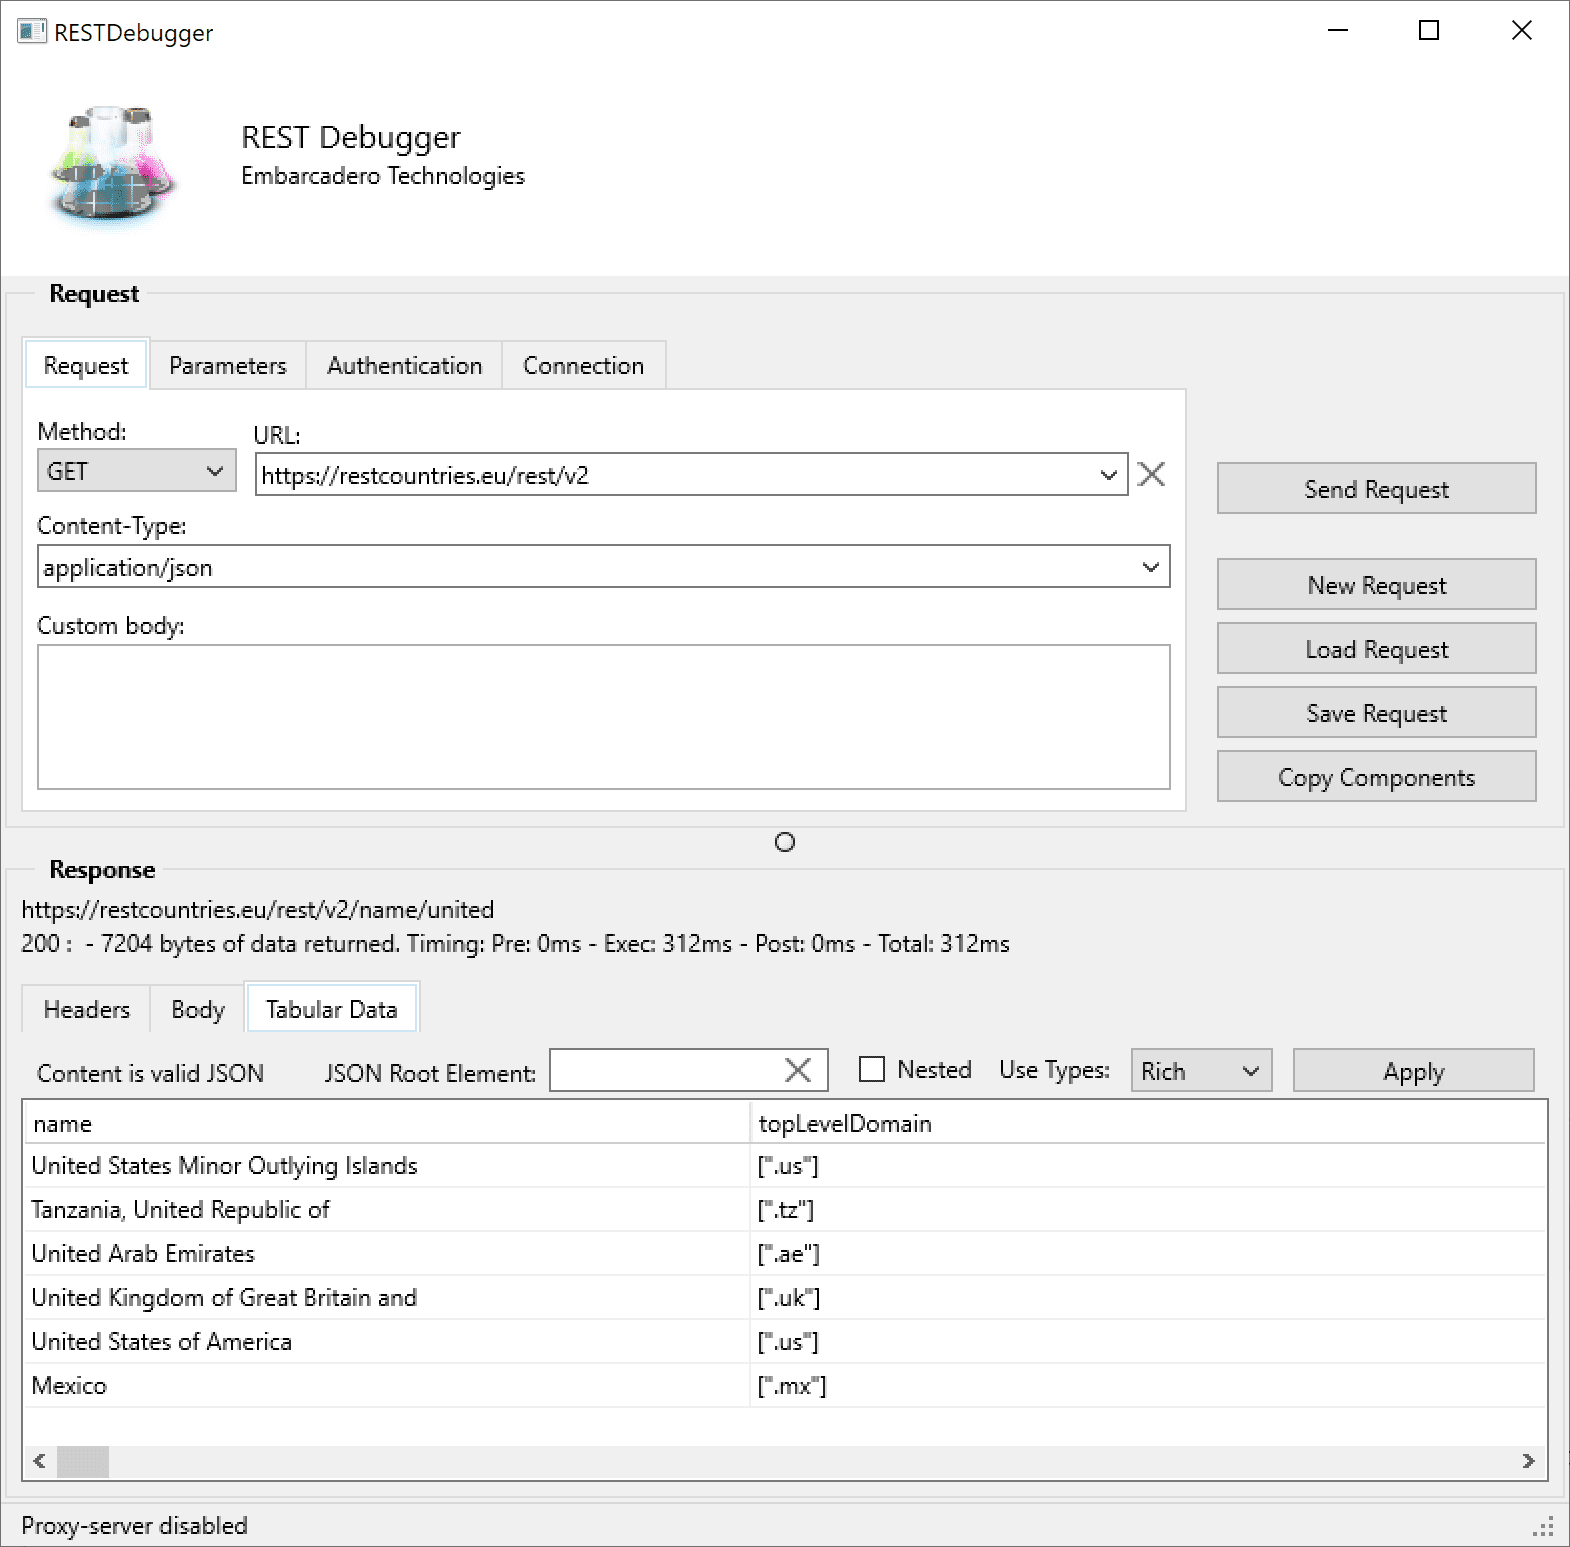The height and width of the screenshot is (1547, 1570).
Task: Open the Use Types dropdown showing Rich
Action: 1201,1070
